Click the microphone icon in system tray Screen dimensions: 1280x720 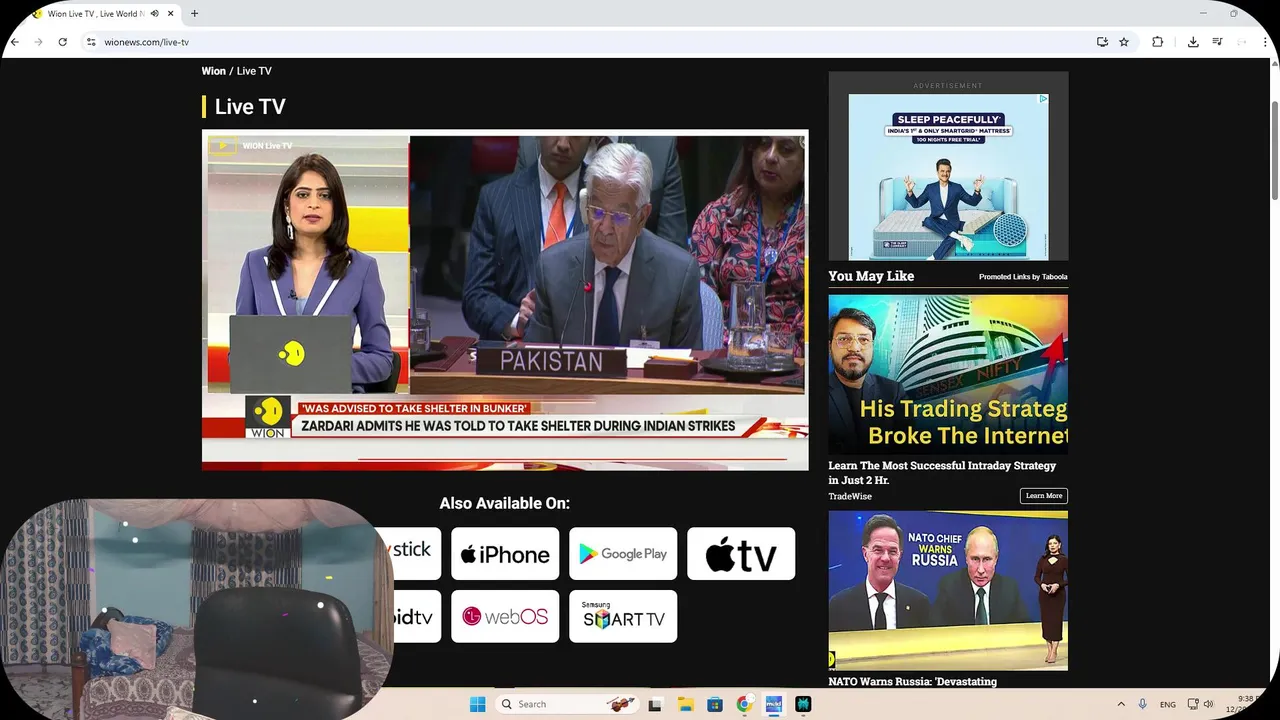[1143, 704]
